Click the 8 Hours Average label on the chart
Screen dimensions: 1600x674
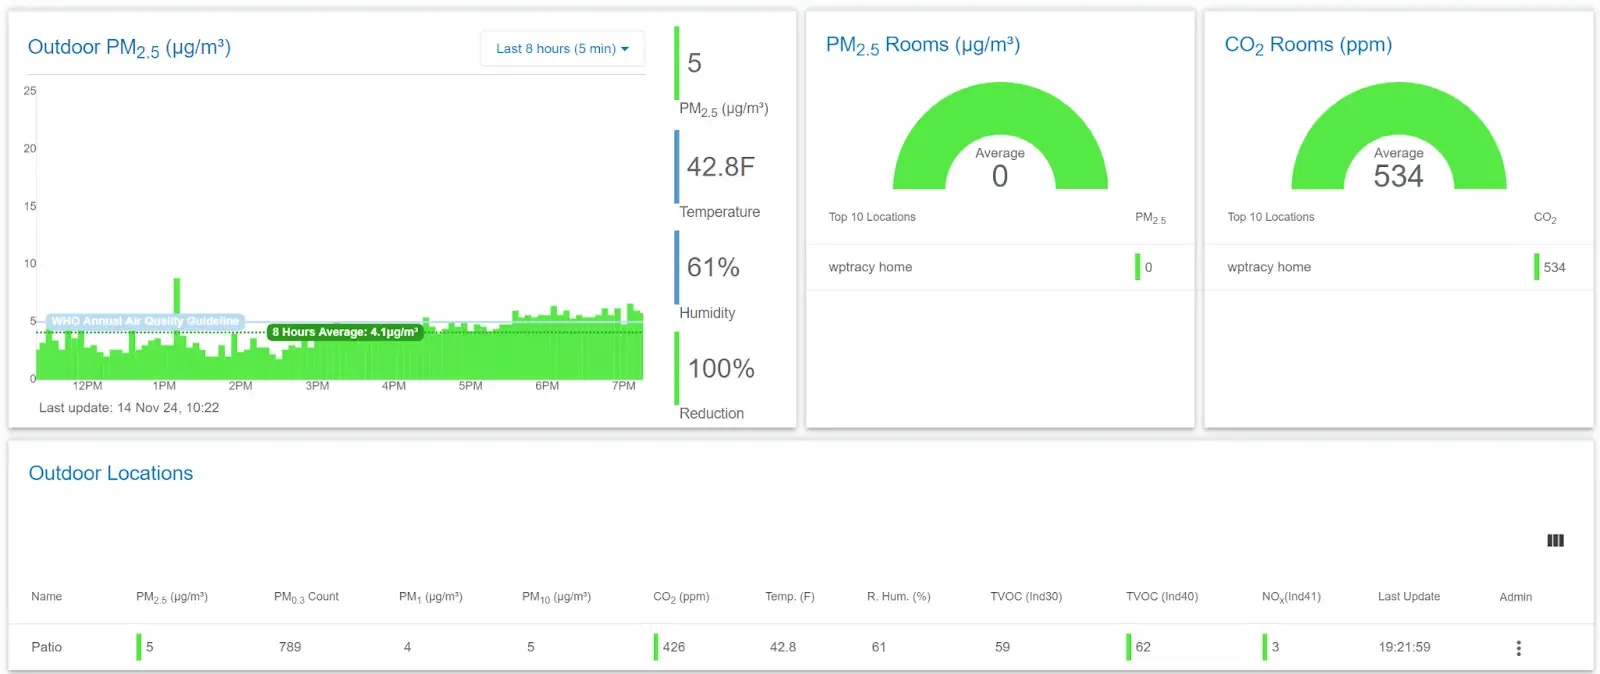point(345,332)
